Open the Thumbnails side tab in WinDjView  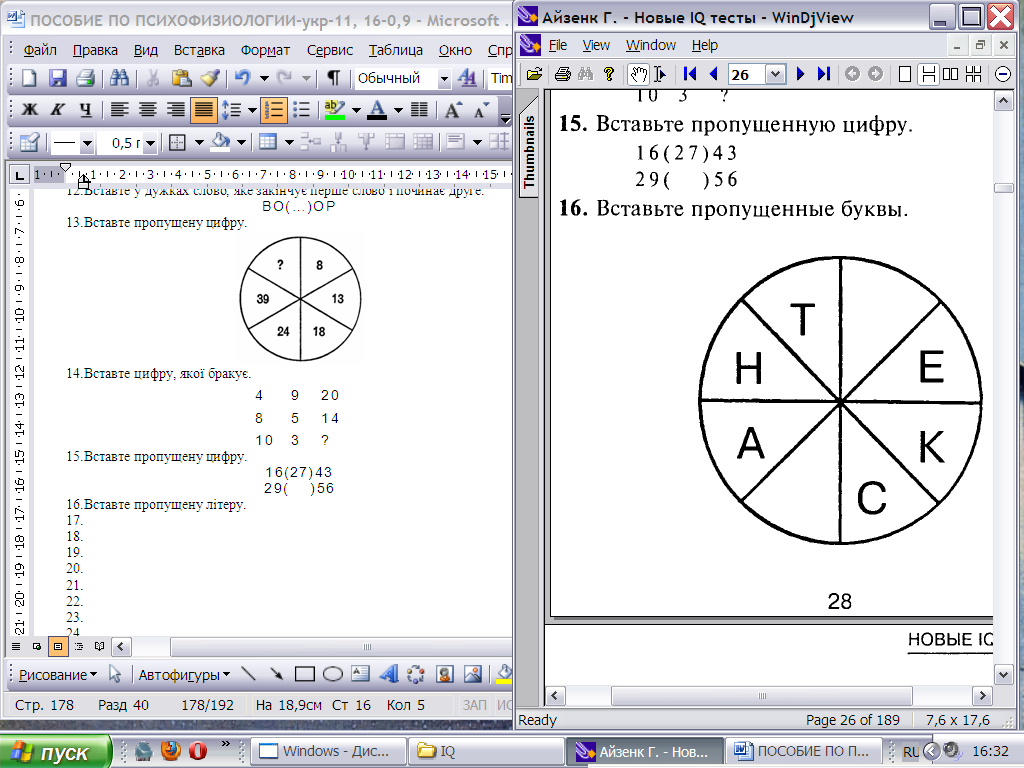529,147
